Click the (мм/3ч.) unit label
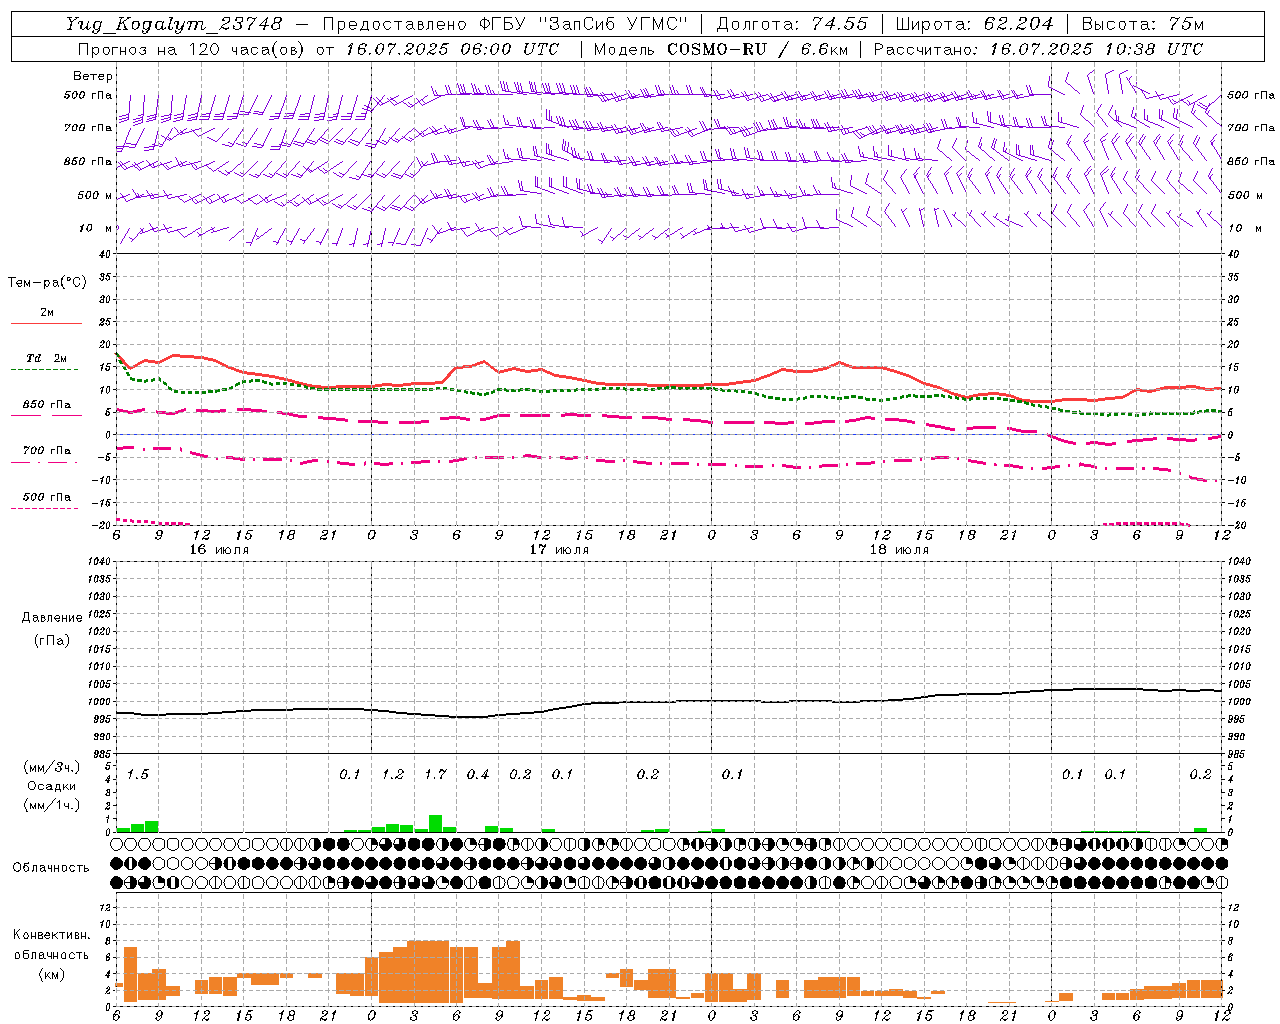The width and height of the screenshot is (1280, 1024). (52, 768)
